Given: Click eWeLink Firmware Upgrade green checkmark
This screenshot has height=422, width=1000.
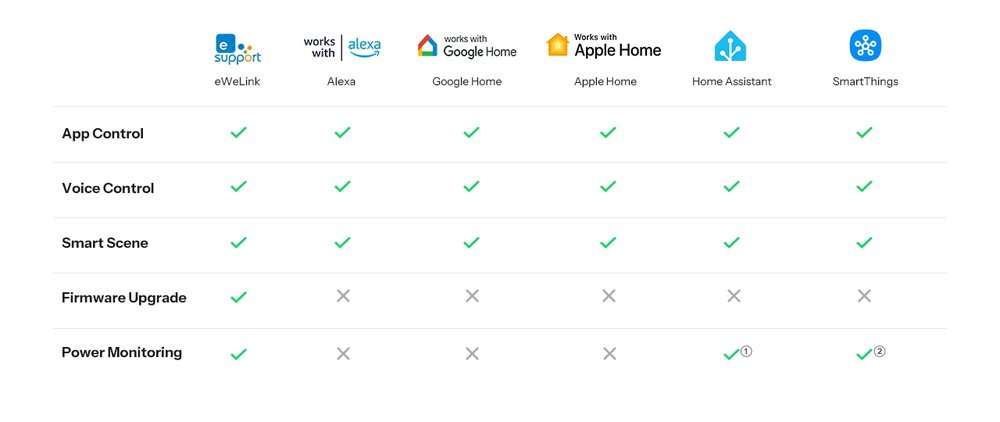Looking at the screenshot, I should [x=239, y=297].
